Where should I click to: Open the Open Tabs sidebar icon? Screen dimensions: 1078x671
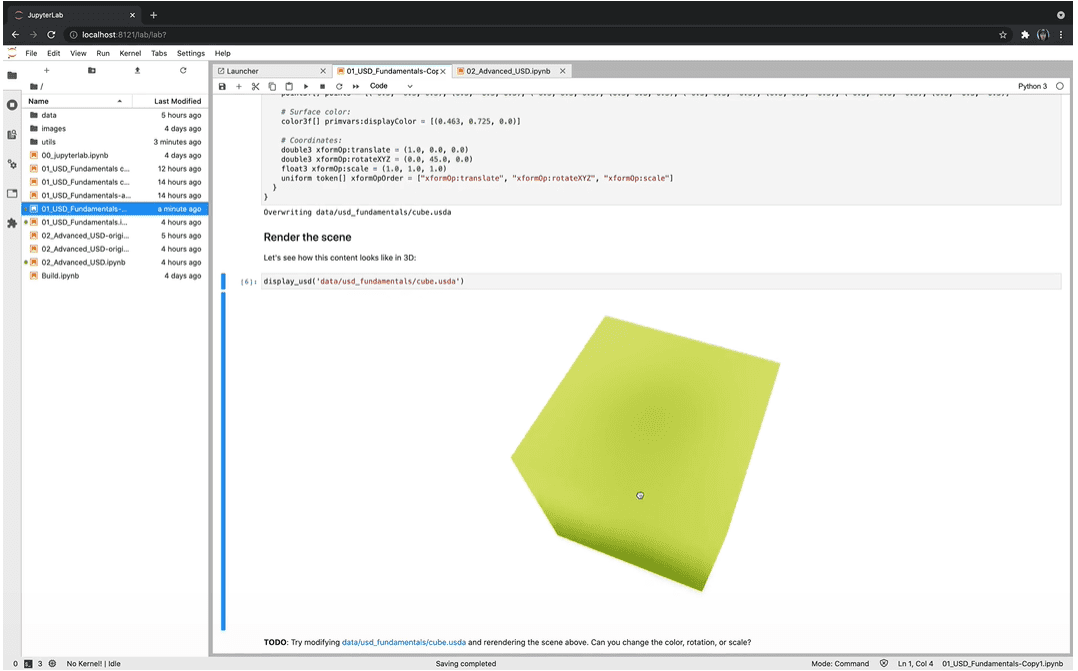coord(12,194)
